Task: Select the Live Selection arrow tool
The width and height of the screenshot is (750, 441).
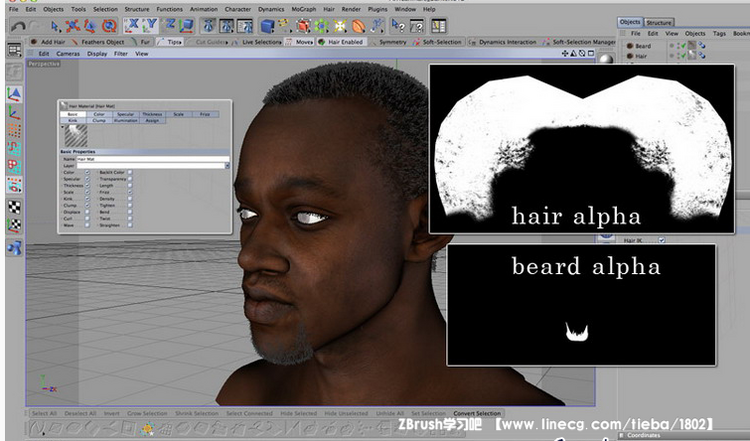Action: click(55, 26)
